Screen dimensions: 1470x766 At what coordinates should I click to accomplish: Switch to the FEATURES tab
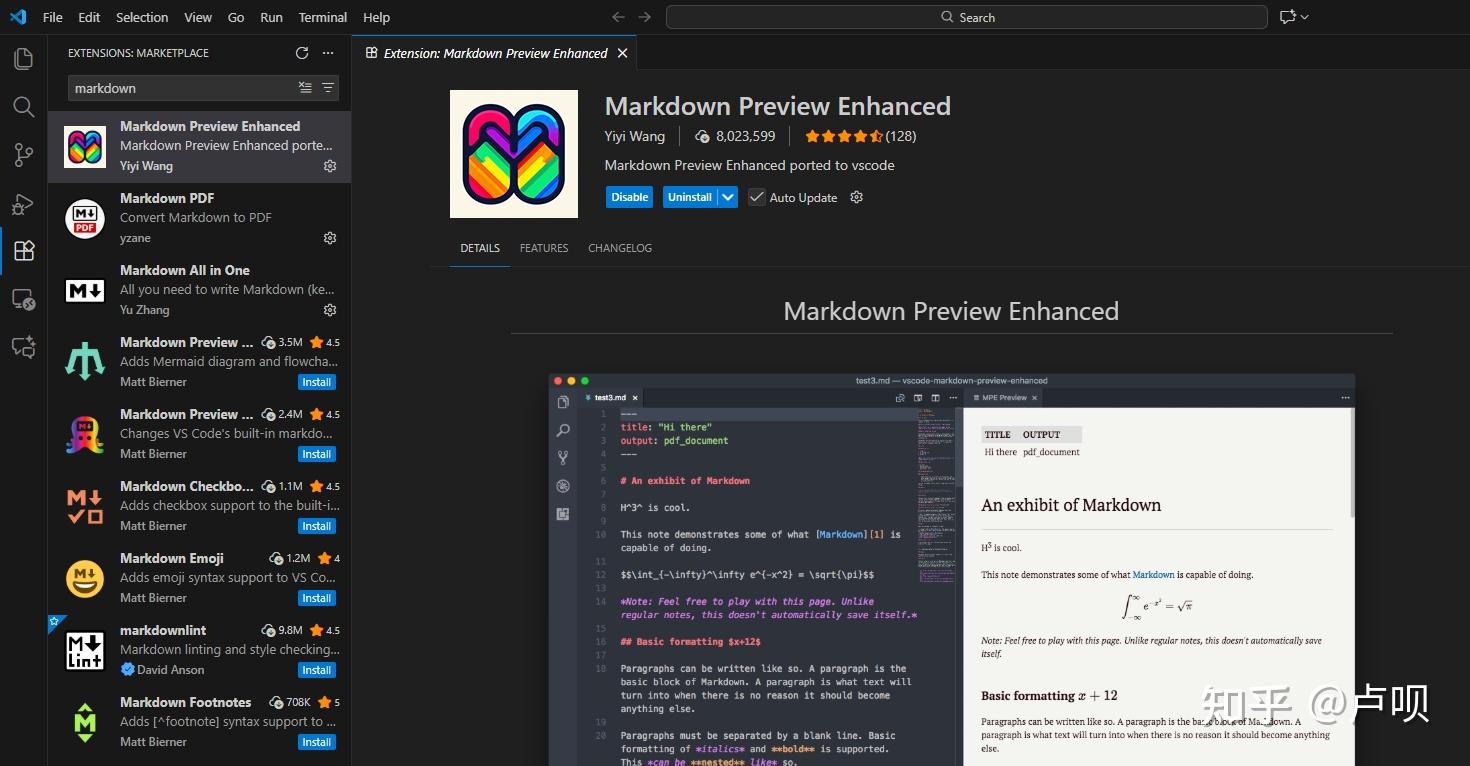[544, 248]
